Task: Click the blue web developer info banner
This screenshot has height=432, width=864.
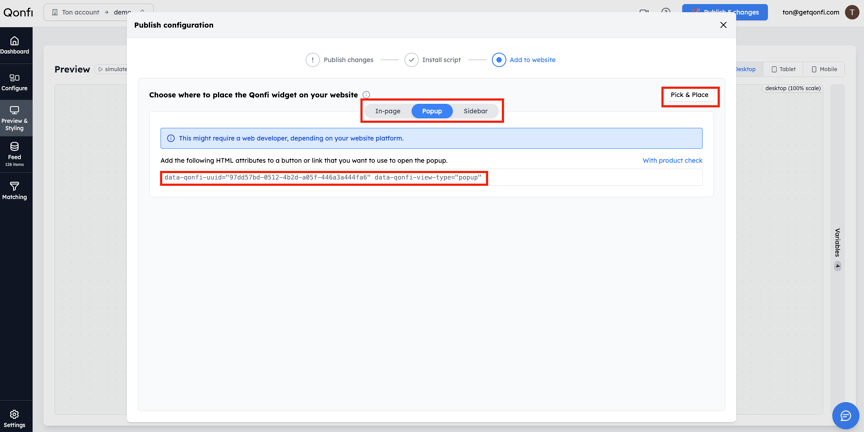Action: point(431,138)
